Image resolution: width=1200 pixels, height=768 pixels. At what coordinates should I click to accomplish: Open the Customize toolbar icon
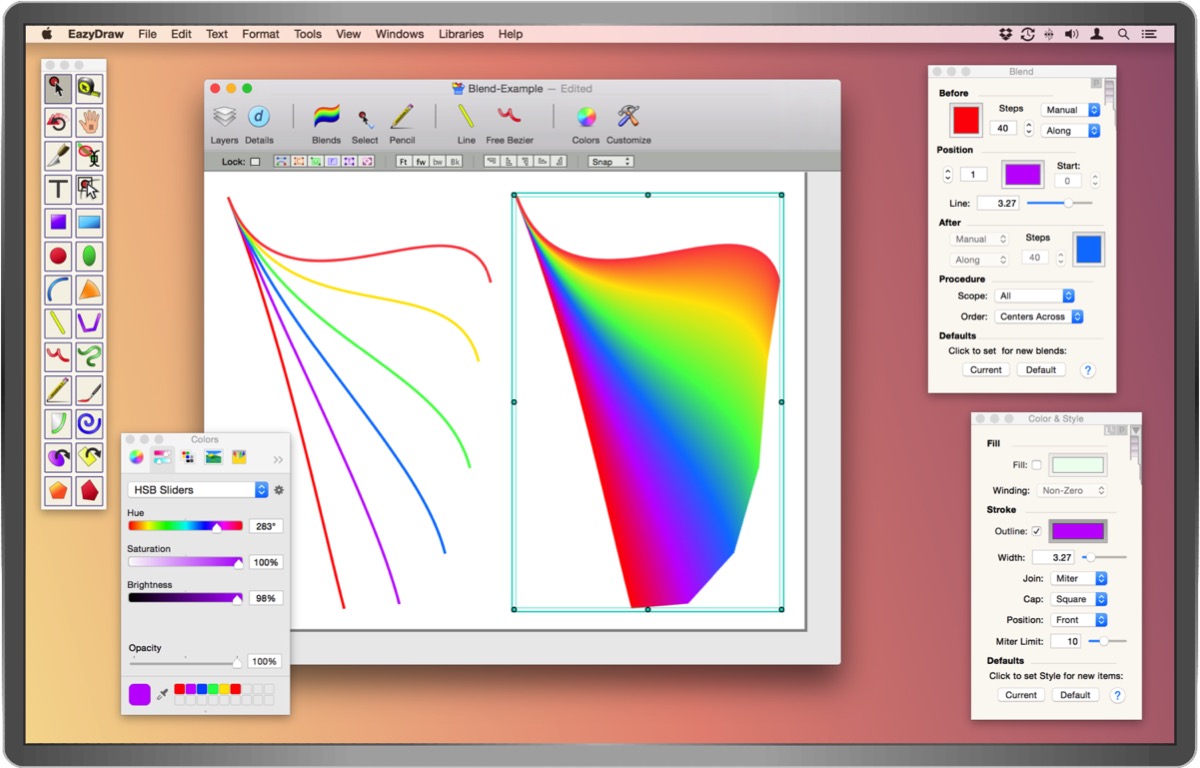[628, 118]
